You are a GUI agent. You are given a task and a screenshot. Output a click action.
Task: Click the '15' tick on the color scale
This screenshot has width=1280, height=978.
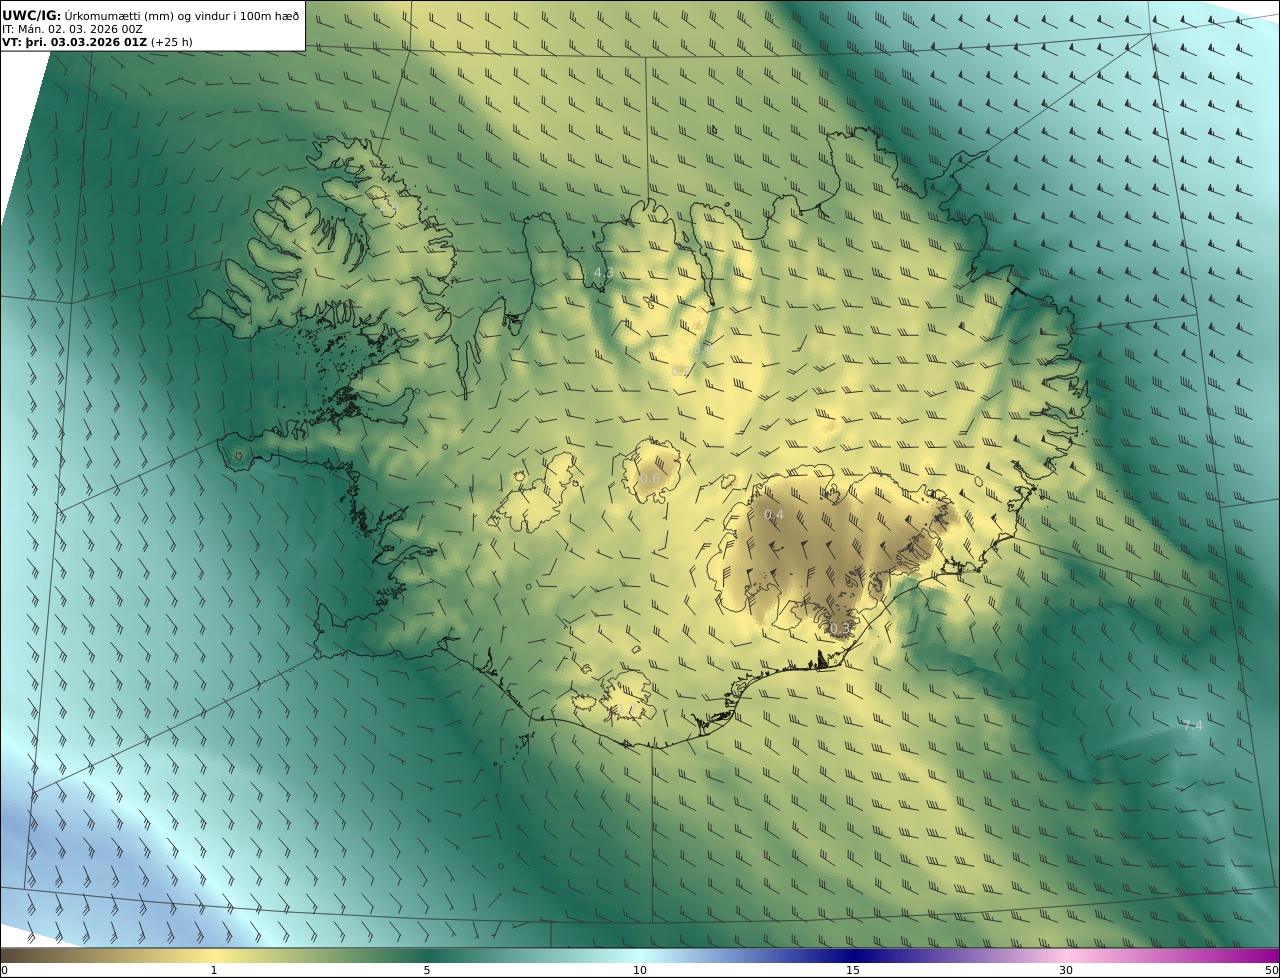click(853, 970)
